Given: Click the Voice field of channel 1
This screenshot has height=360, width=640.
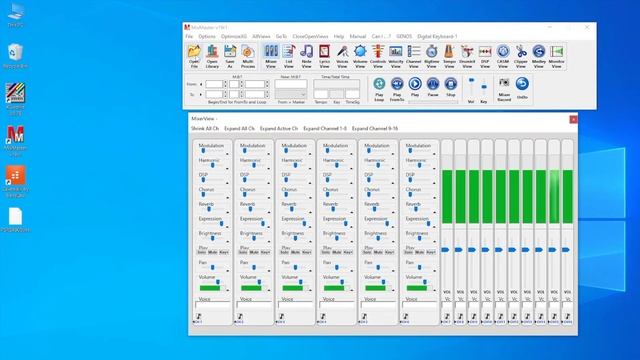Looking at the screenshot, I should click(x=213, y=305).
